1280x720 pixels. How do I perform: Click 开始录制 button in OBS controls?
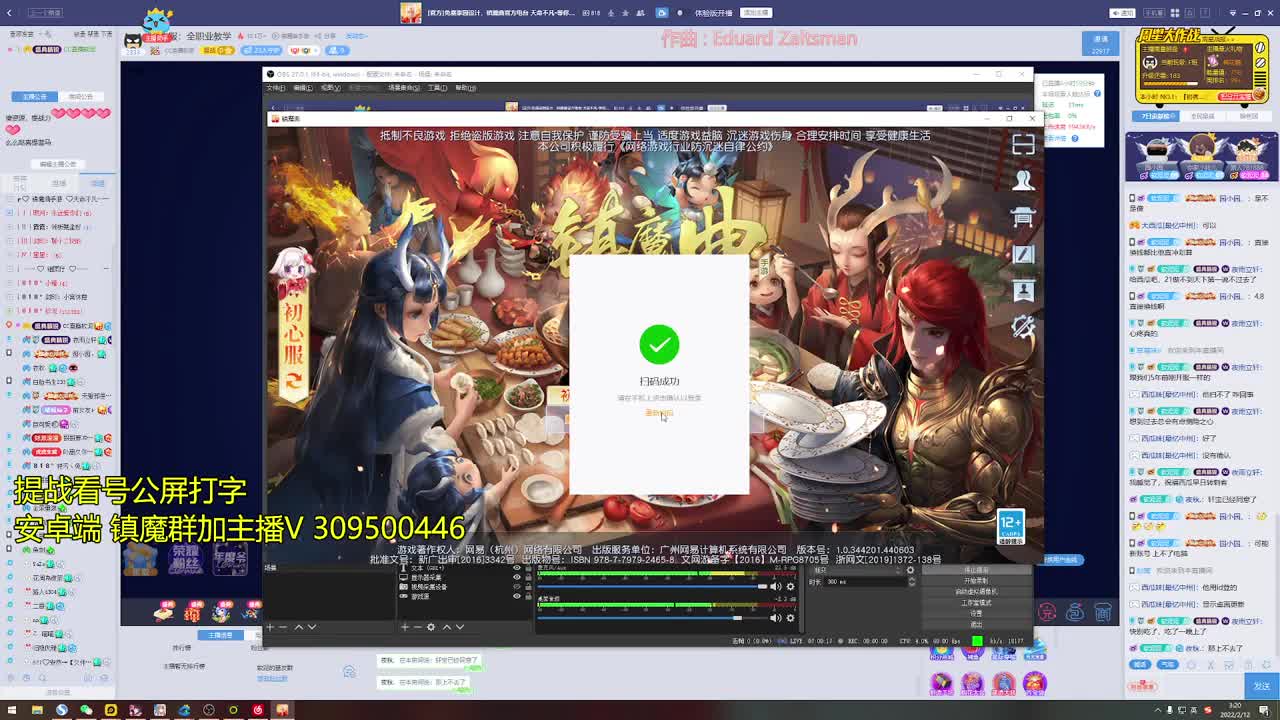(x=976, y=581)
